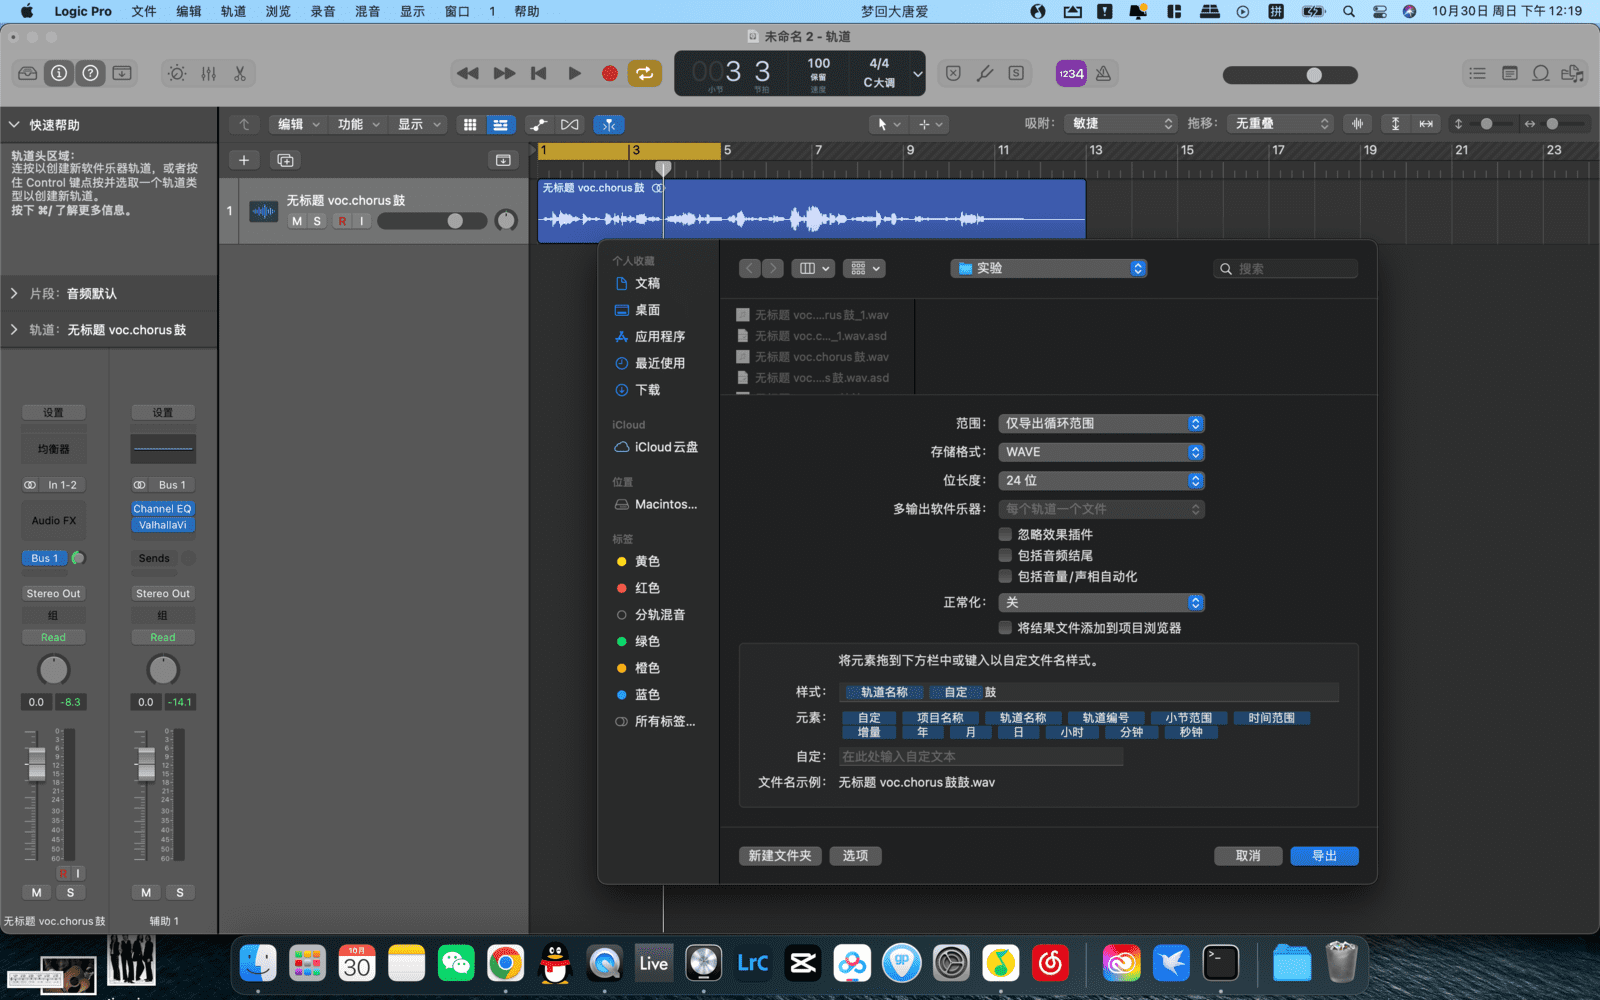Record-enable track with R button
Viewport: 1600px width, 1000px height.
click(x=342, y=221)
